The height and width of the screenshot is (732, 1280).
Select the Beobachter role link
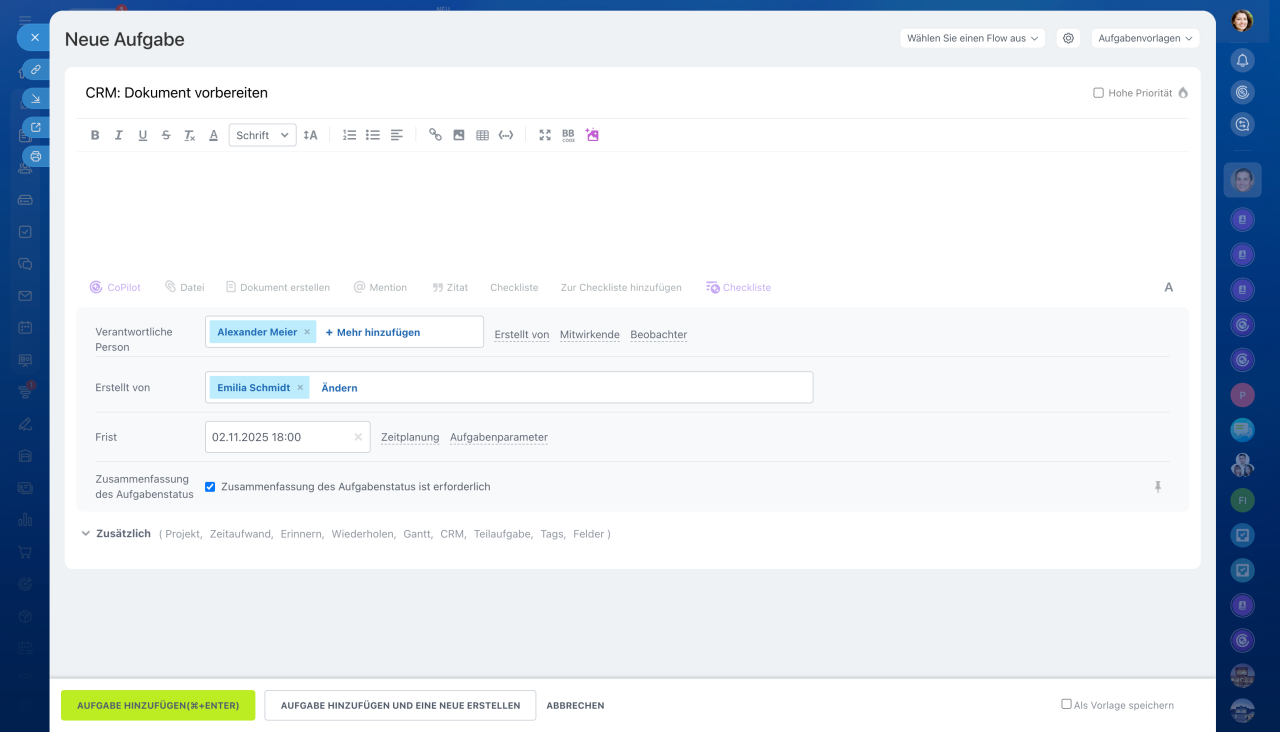point(658,334)
